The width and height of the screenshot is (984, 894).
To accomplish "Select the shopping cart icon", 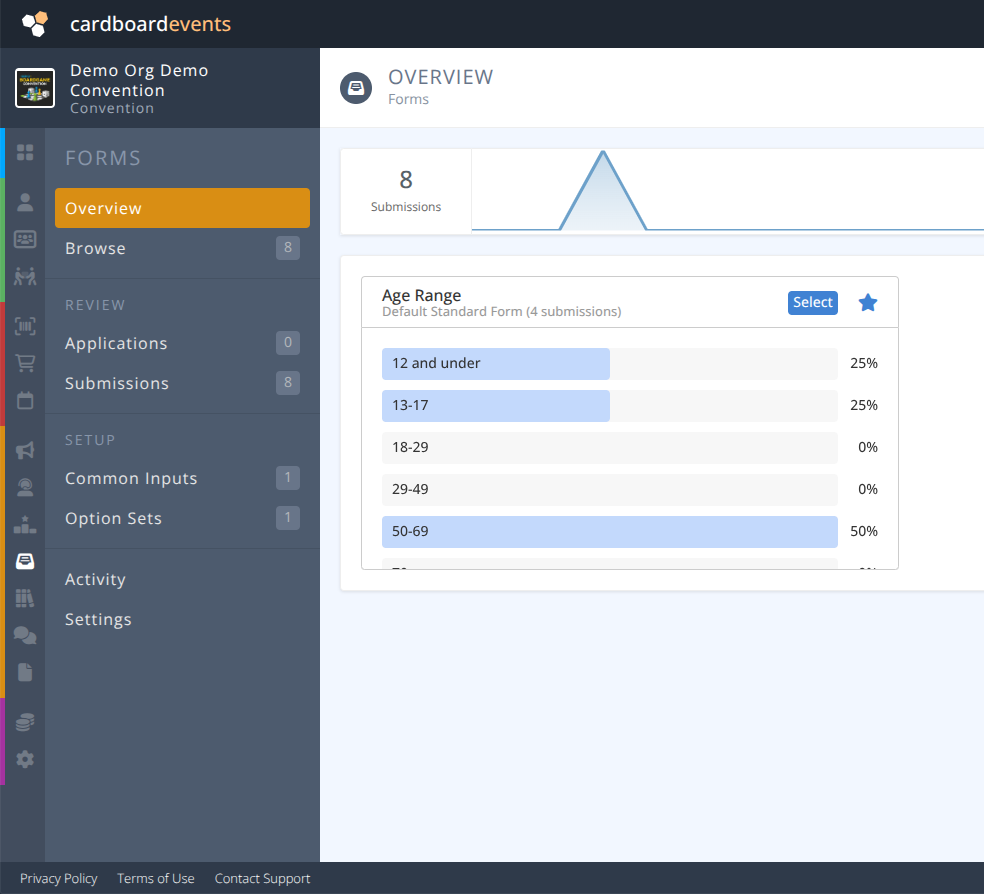I will coord(24,362).
